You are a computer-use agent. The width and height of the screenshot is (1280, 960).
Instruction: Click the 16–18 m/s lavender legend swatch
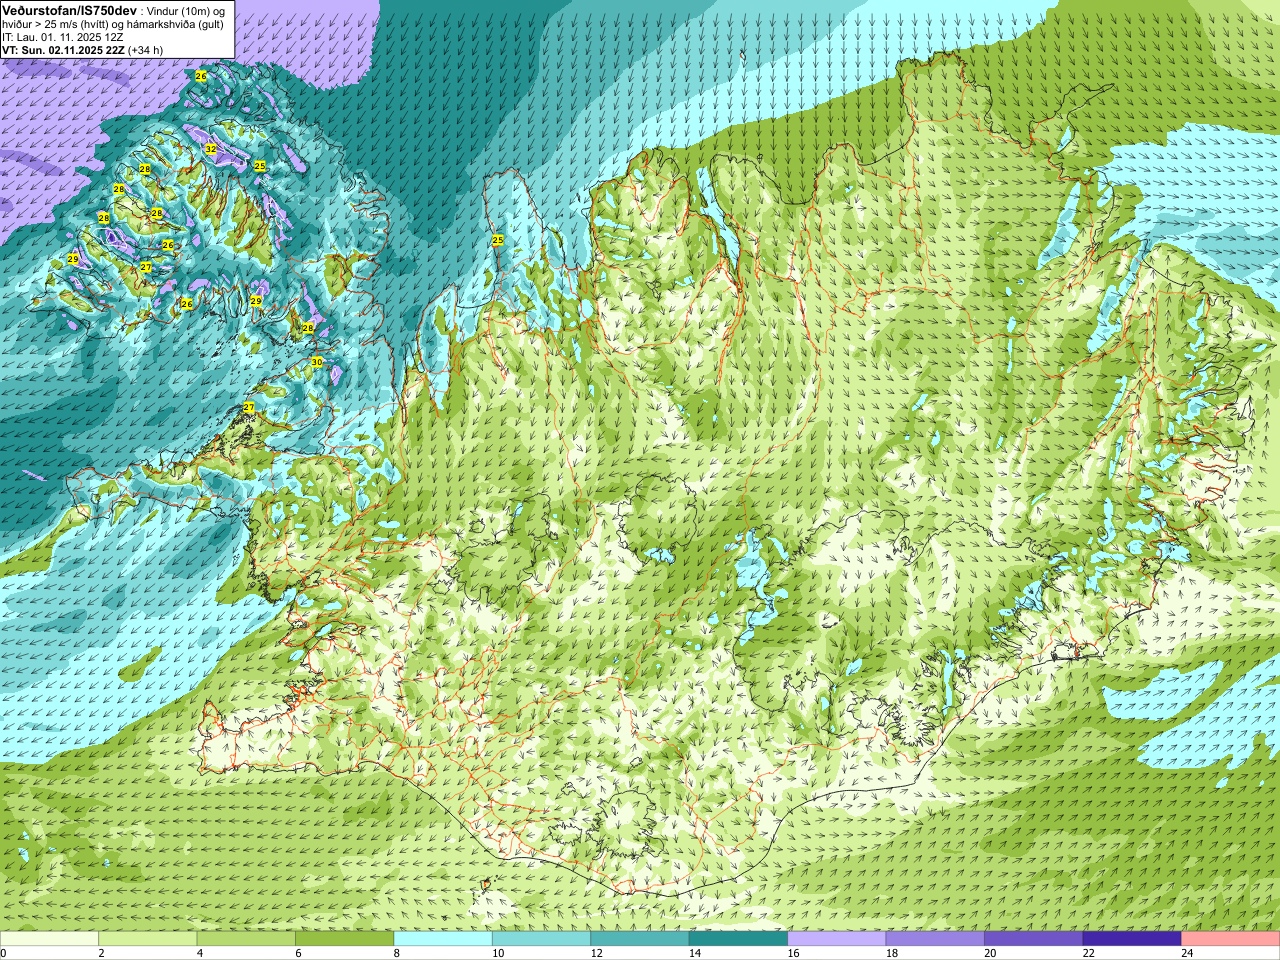pyautogui.click(x=837, y=939)
